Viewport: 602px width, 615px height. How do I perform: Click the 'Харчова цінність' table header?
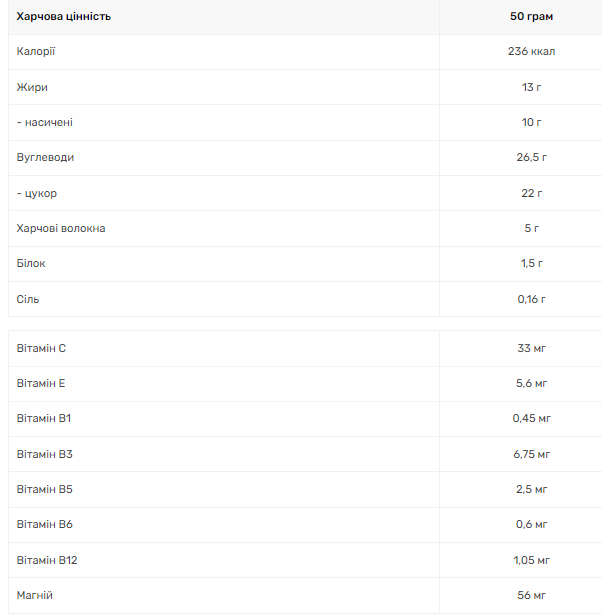click(x=64, y=17)
